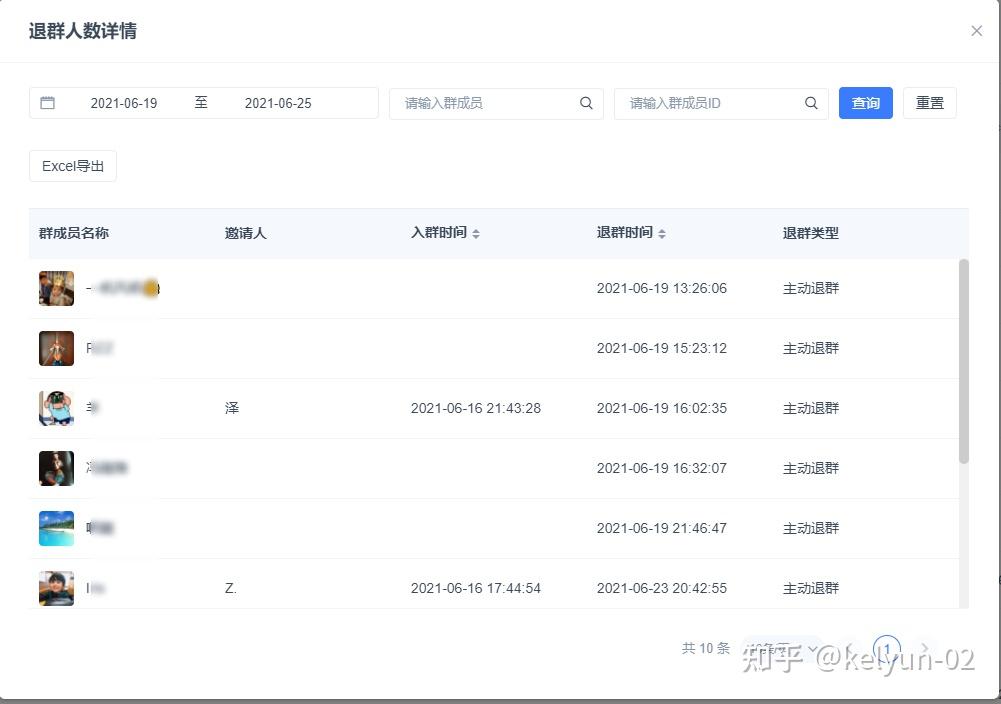Select page 1 in pagination
The image size is (1001, 704).
pos(886,648)
